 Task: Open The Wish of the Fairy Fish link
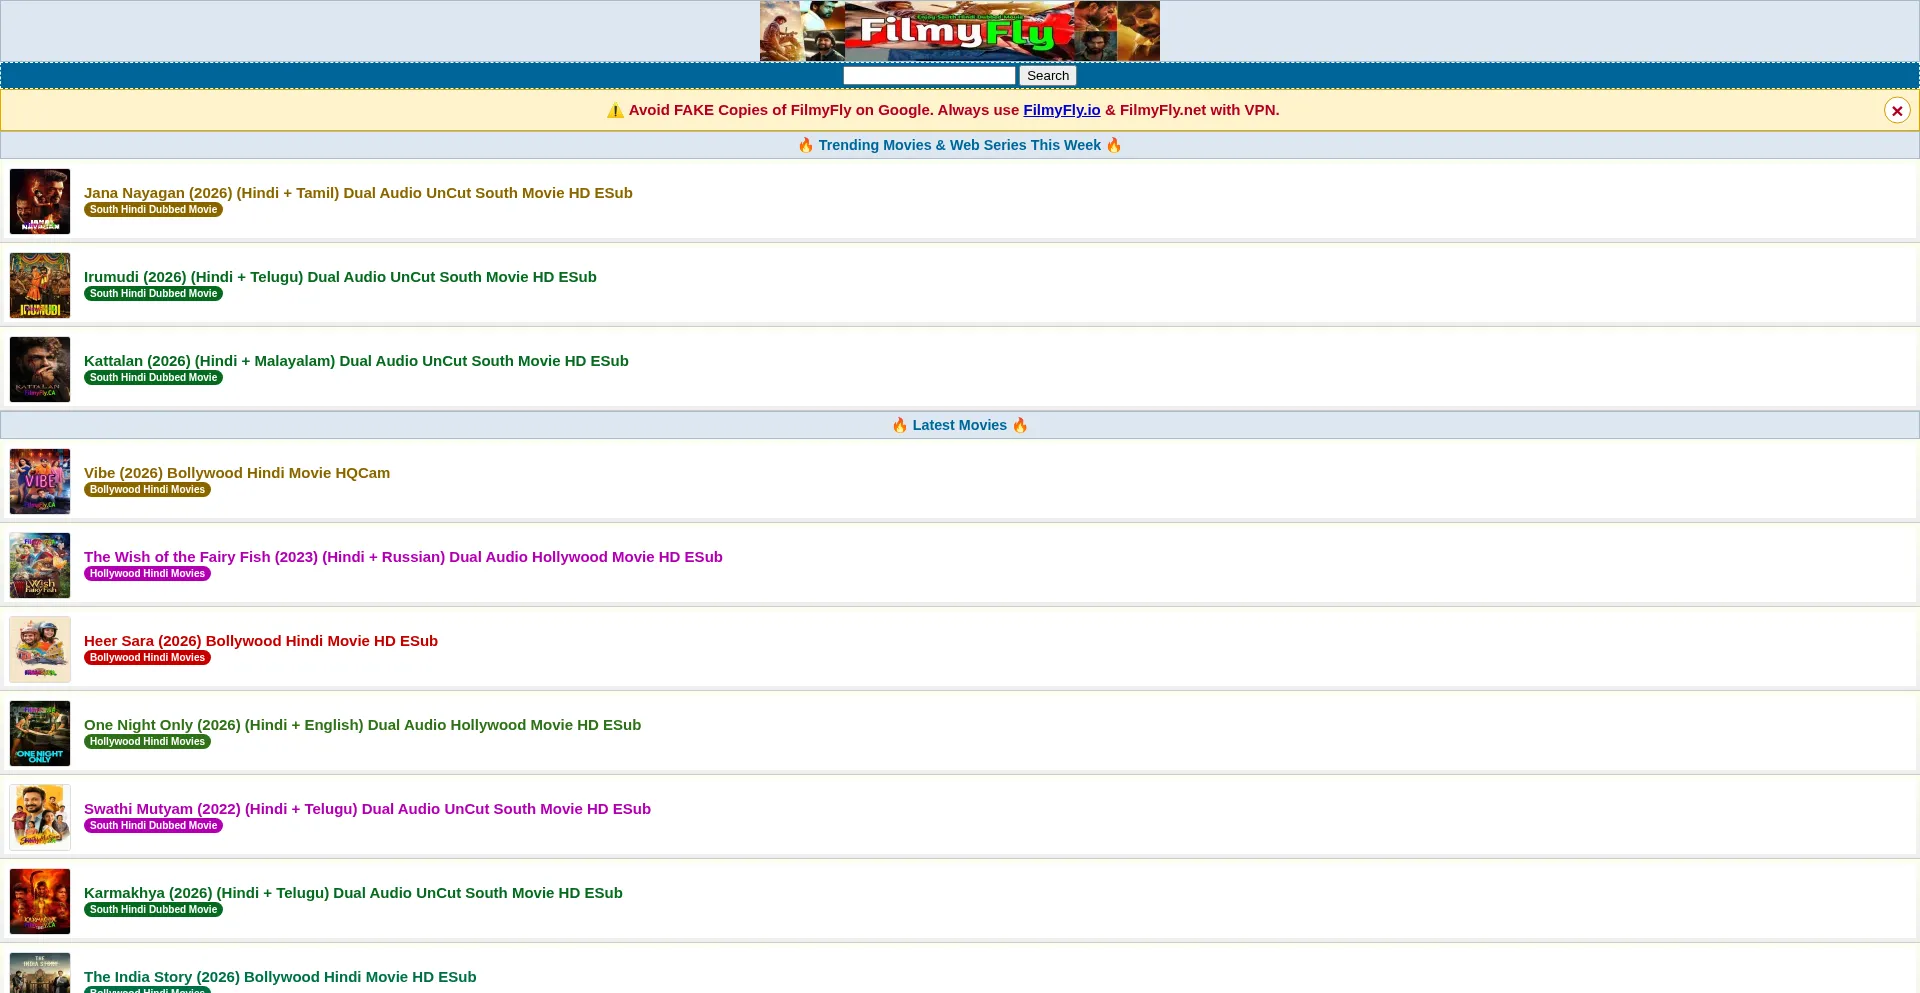coord(403,557)
